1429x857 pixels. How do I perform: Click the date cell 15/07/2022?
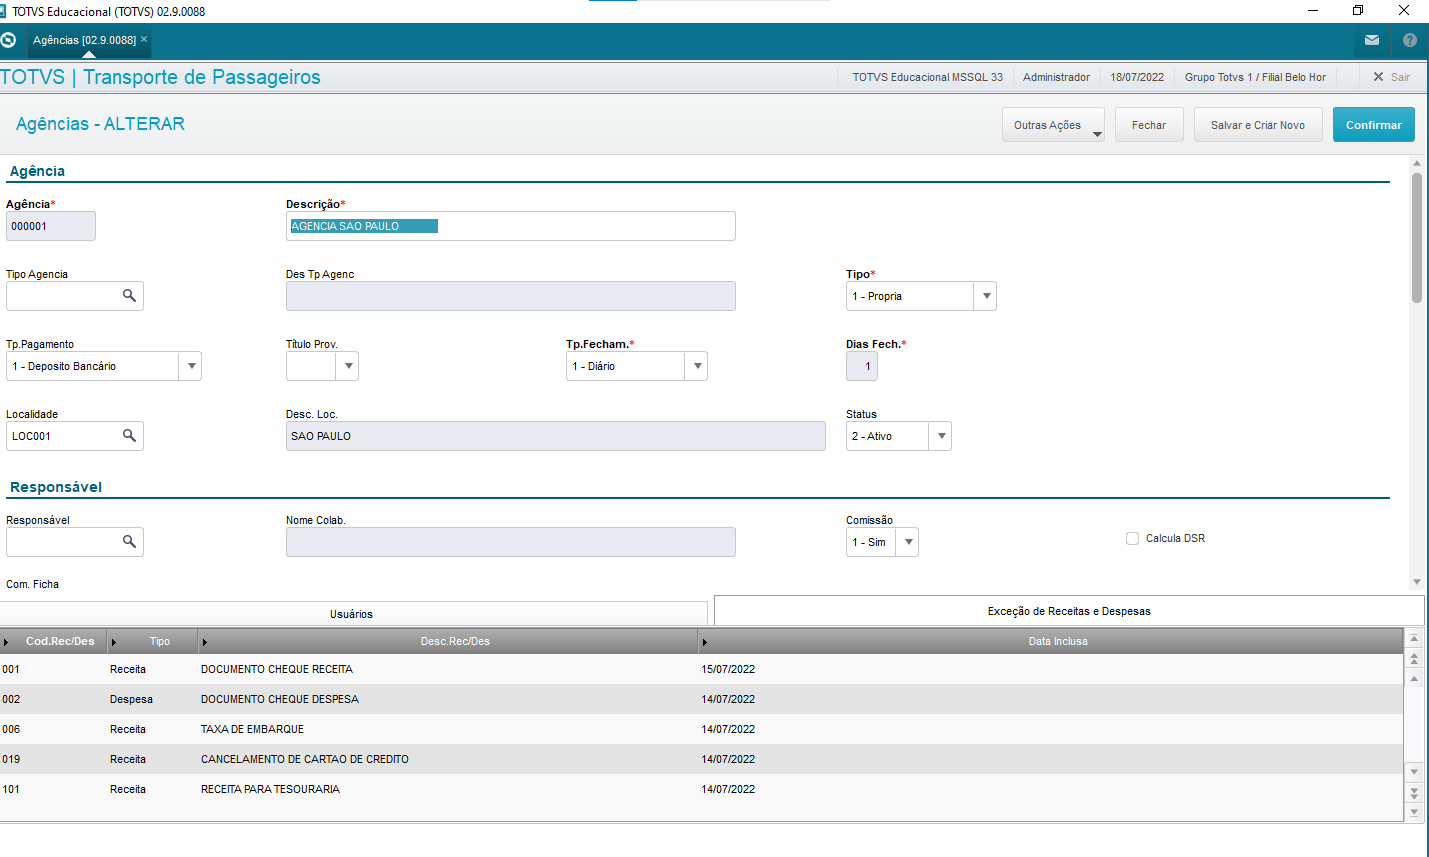728,669
